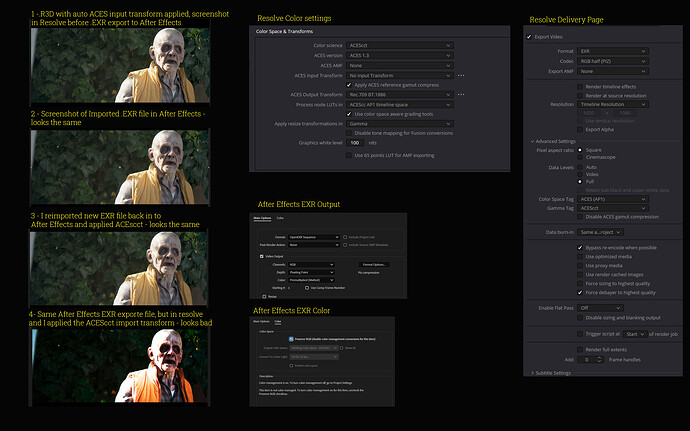Open After Effects Format dropdown OpenEXR Sequence
Viewport: 690px width, 431px height.
click(x=314, y=237)
